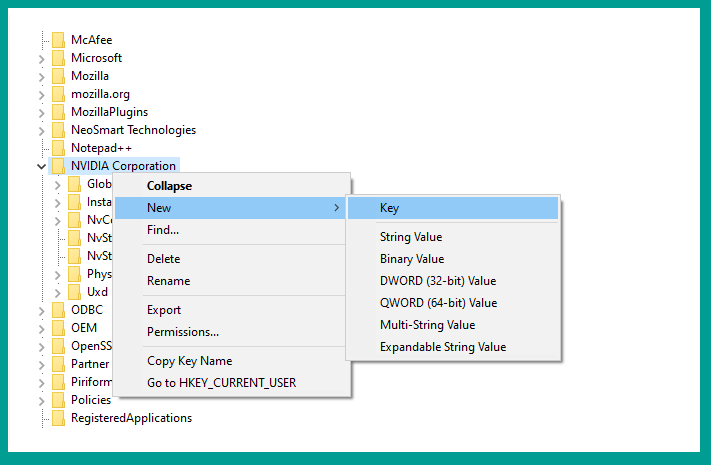The height and width of the screenshot is (465, 711).
Task: Choose Export from the context menu
Action: (164, 310)
